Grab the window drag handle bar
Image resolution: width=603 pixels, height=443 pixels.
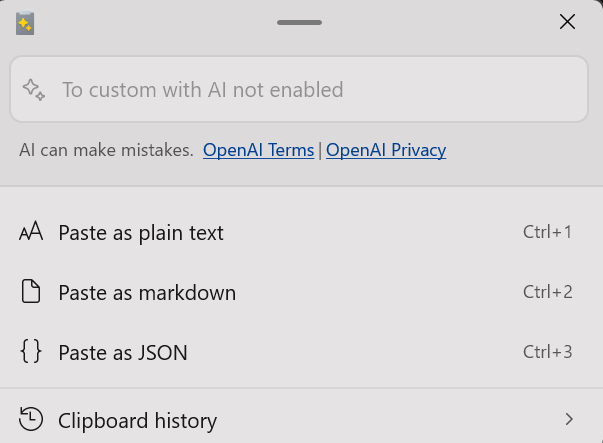300,22
